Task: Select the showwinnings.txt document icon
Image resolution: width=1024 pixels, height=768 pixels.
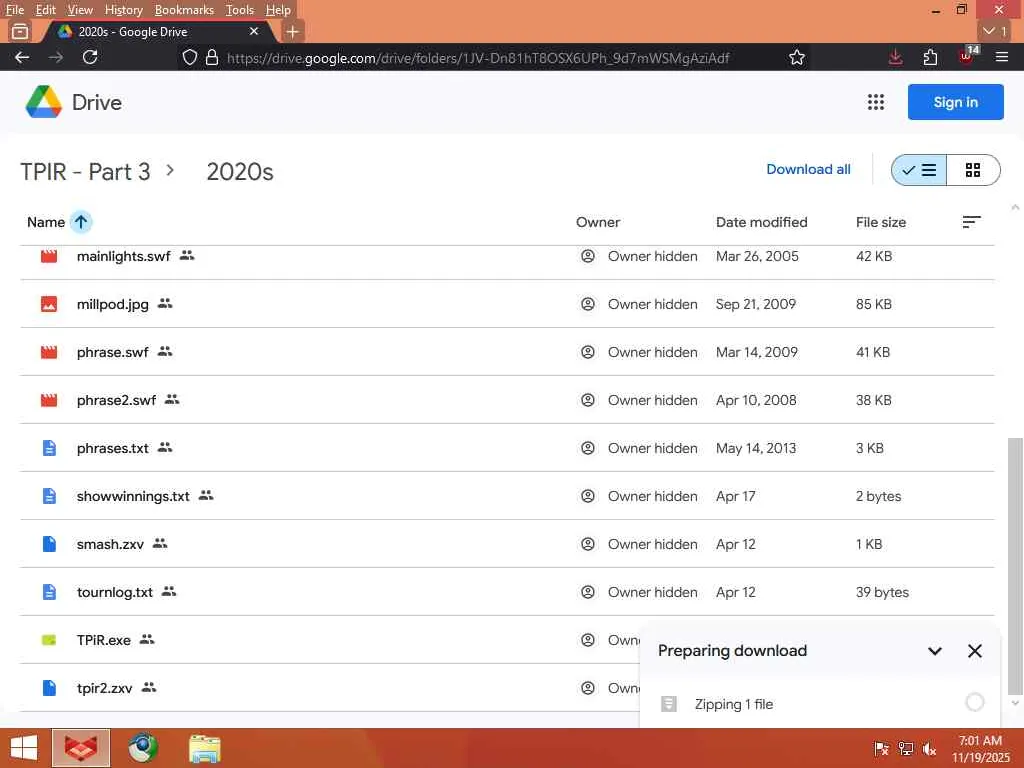Action: point(49,496)
